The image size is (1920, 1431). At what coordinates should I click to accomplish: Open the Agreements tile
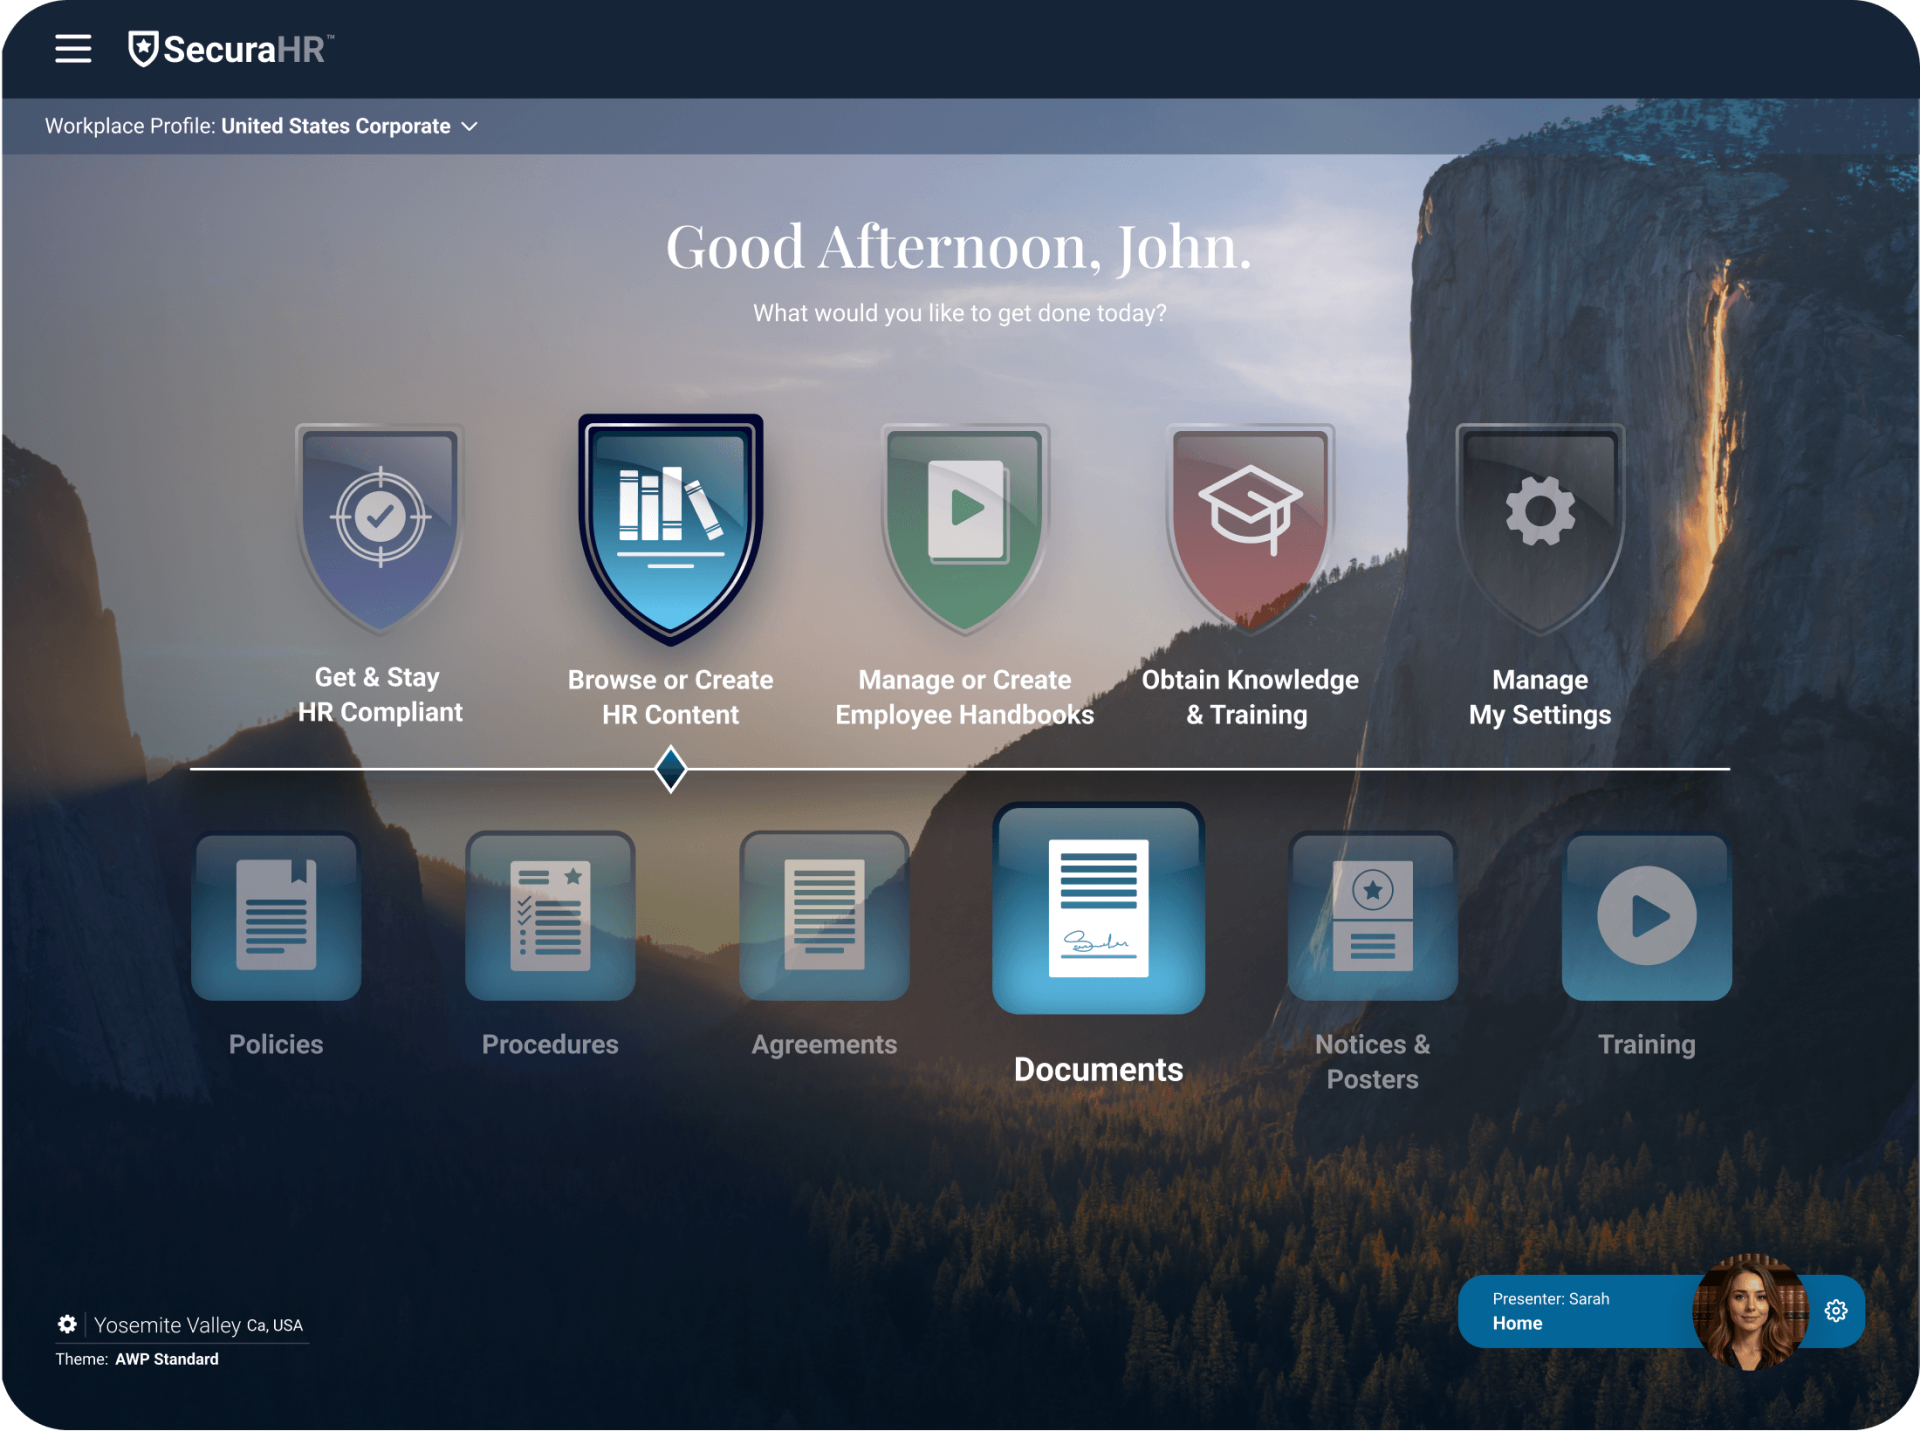tap(824, 916)
